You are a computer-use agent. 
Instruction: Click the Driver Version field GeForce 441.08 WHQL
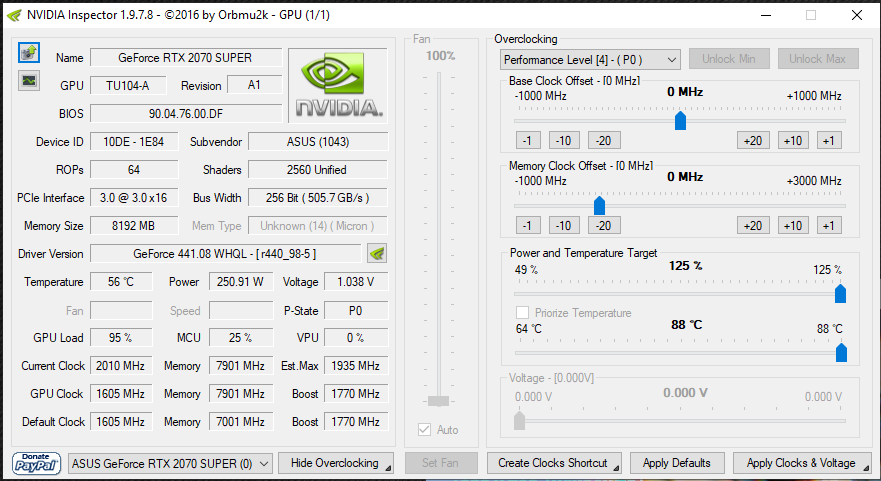coord(225,254)
